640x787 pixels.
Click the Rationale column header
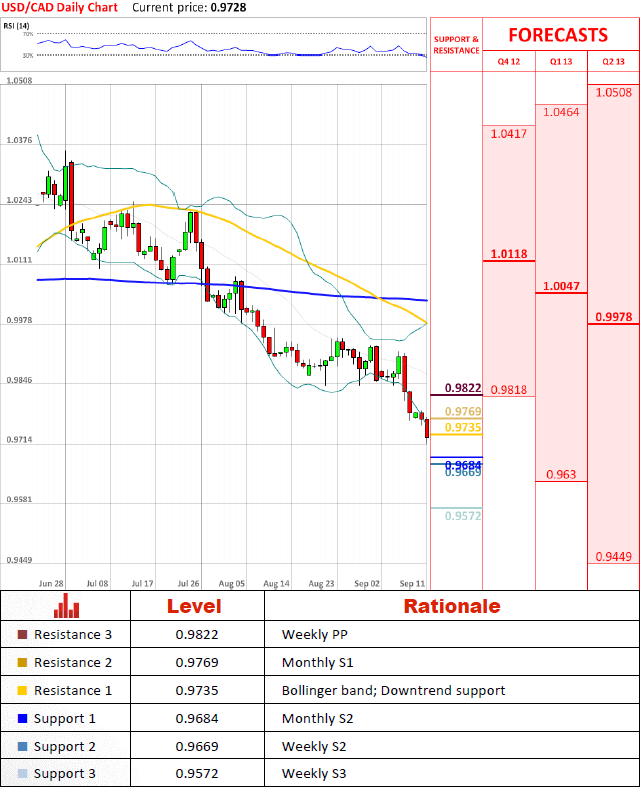coord(451,606)
